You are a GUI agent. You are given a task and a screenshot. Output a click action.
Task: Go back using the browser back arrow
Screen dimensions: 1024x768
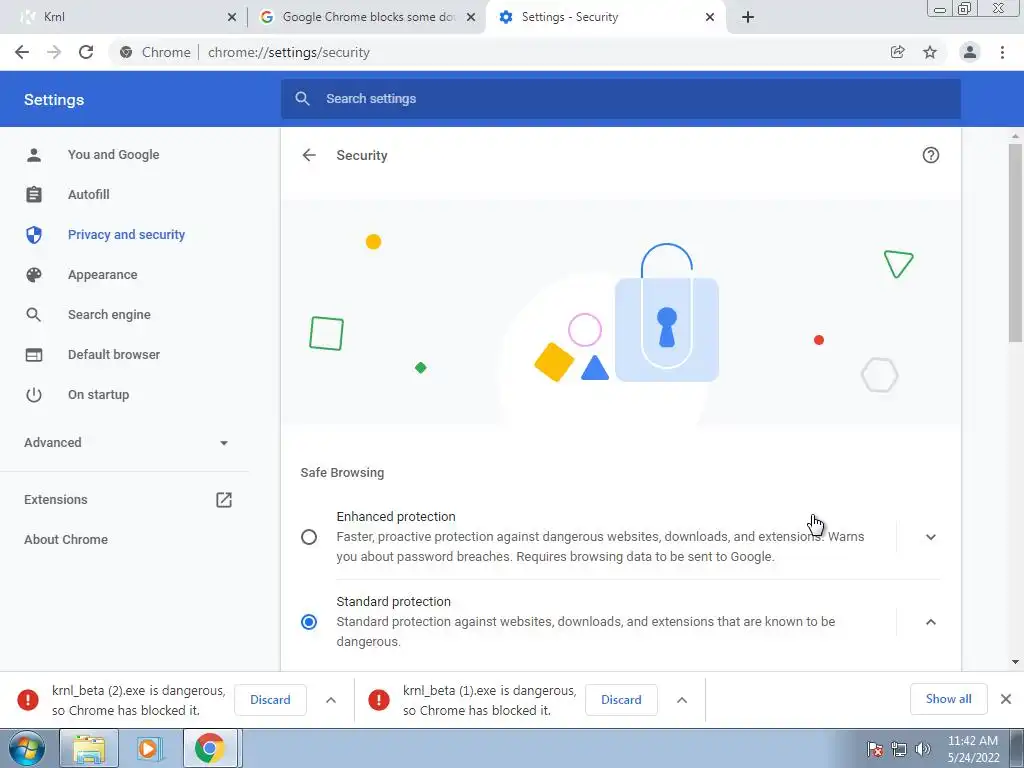coord(22,52)
